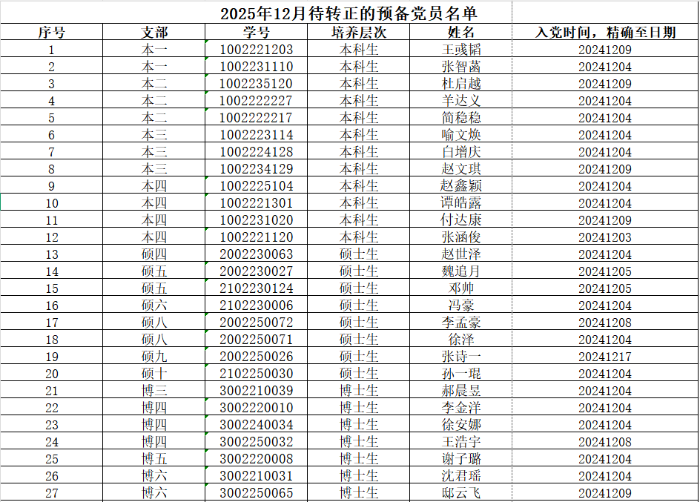The height and width of the screenshot is (502, 700).
Task: Select student ID cell 3002210031
Action: point(256,476)
